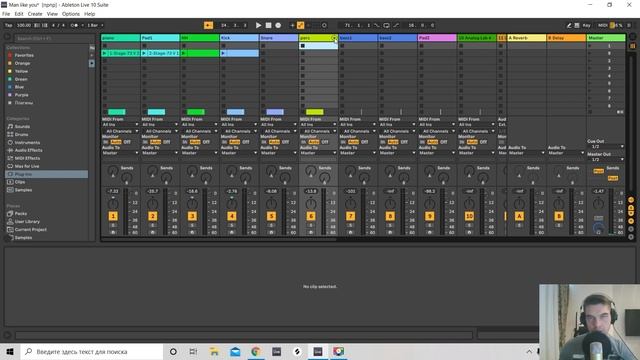Arm track 5 for recording
This screenshot has width=640, height=360.
point(271,232)
